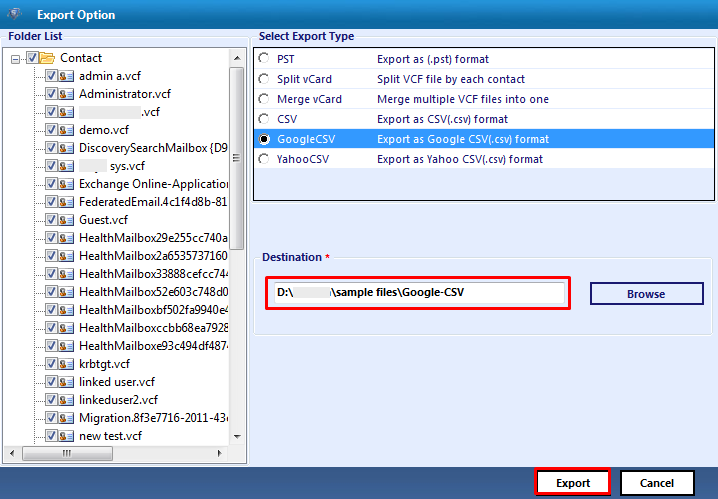Click contact card icon beside linked user.vcf
718x499 pixels.
coord(67,382)
